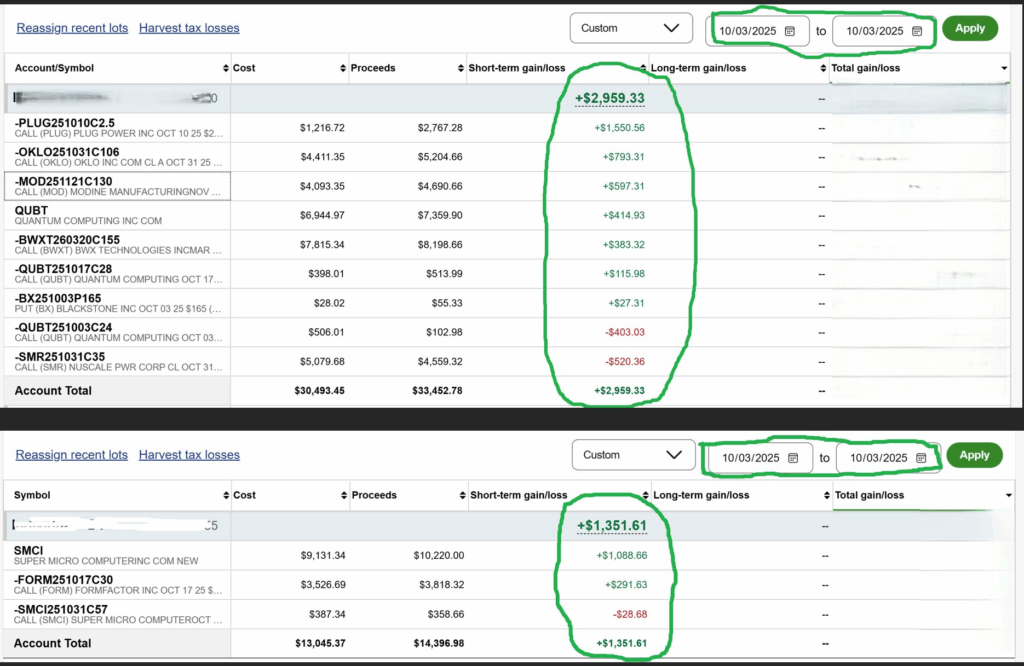The width and height of the screenshot is (1024, 666).
Task: Open Harvest tax losses link in bottom panel
Action: pos(189,455)
